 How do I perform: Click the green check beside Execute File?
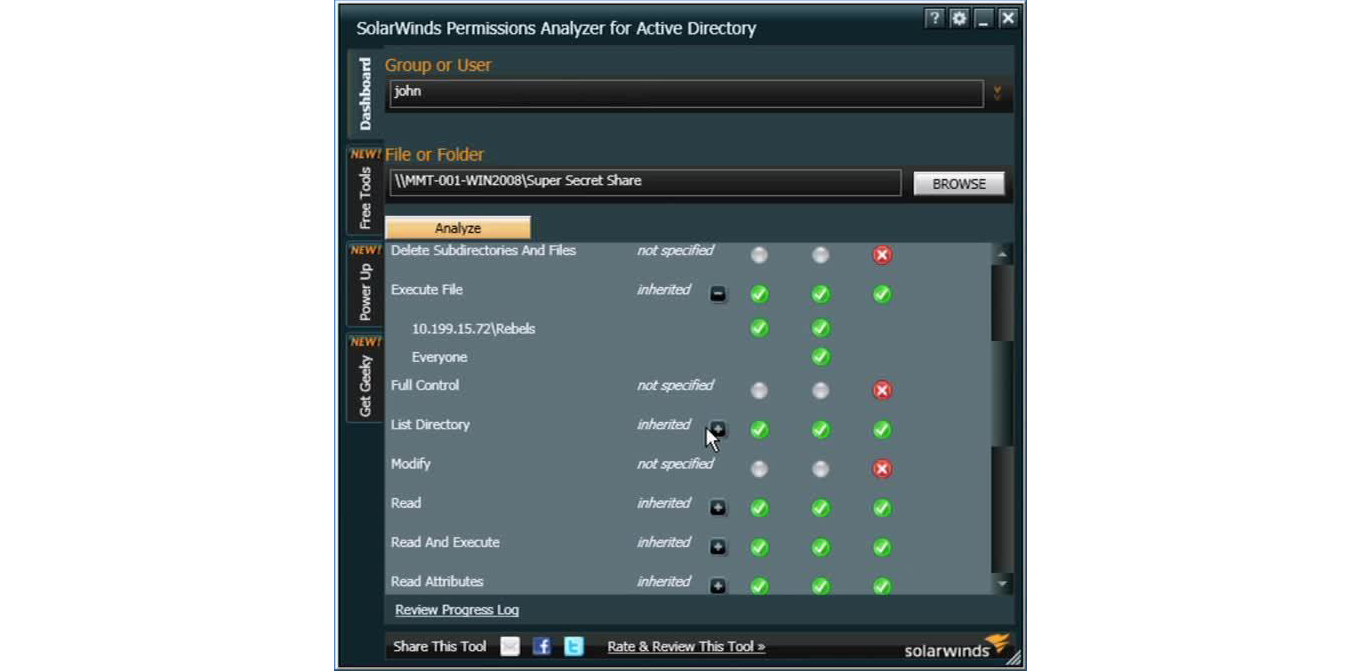click(758, 293)
